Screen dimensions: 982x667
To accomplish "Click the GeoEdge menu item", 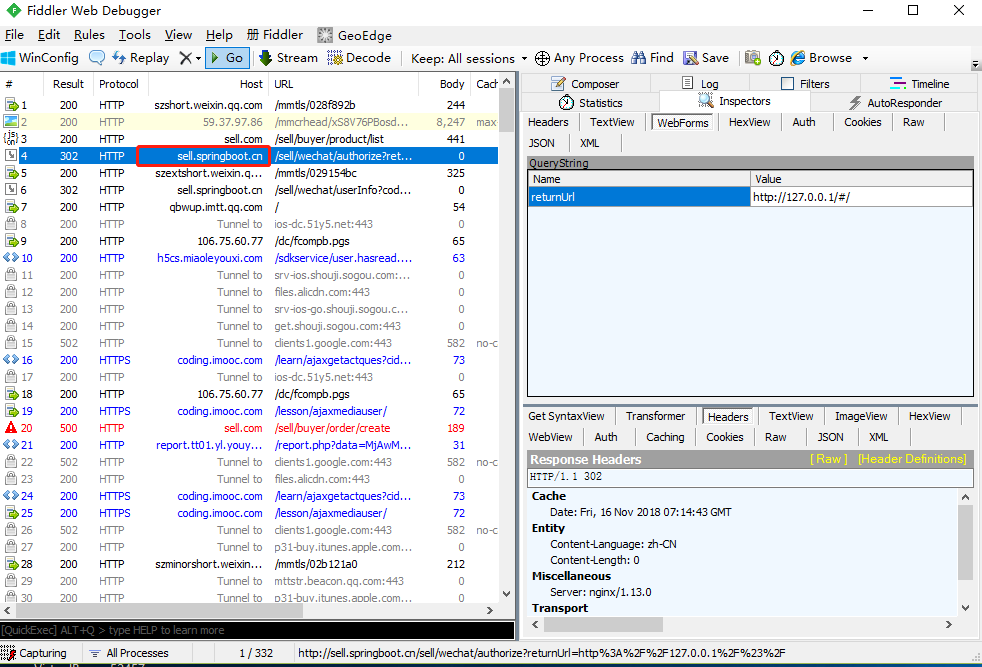I will tap(354, 35).
